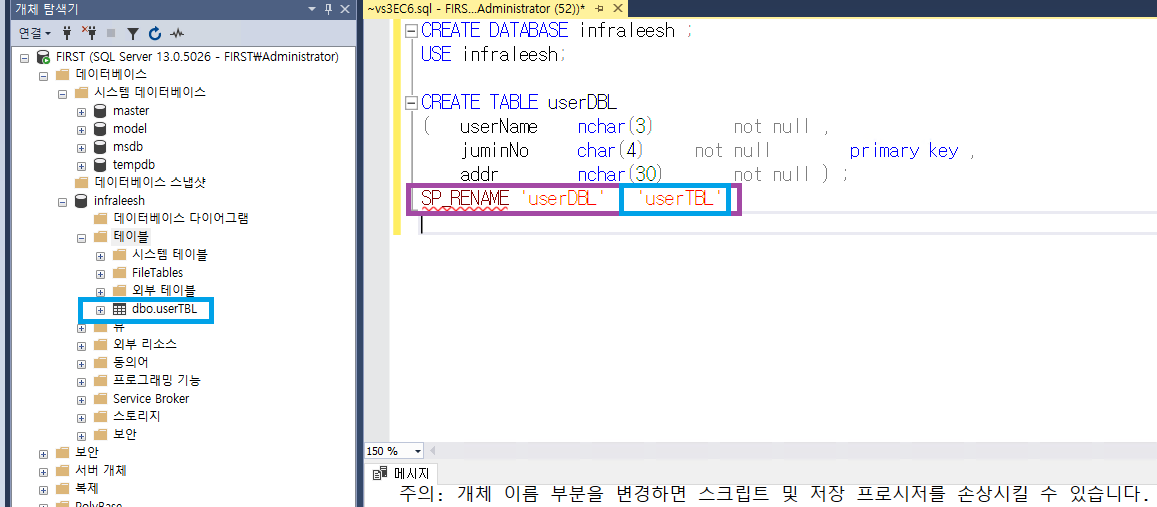Select the 동의어 folder icon

click(100, 362)
